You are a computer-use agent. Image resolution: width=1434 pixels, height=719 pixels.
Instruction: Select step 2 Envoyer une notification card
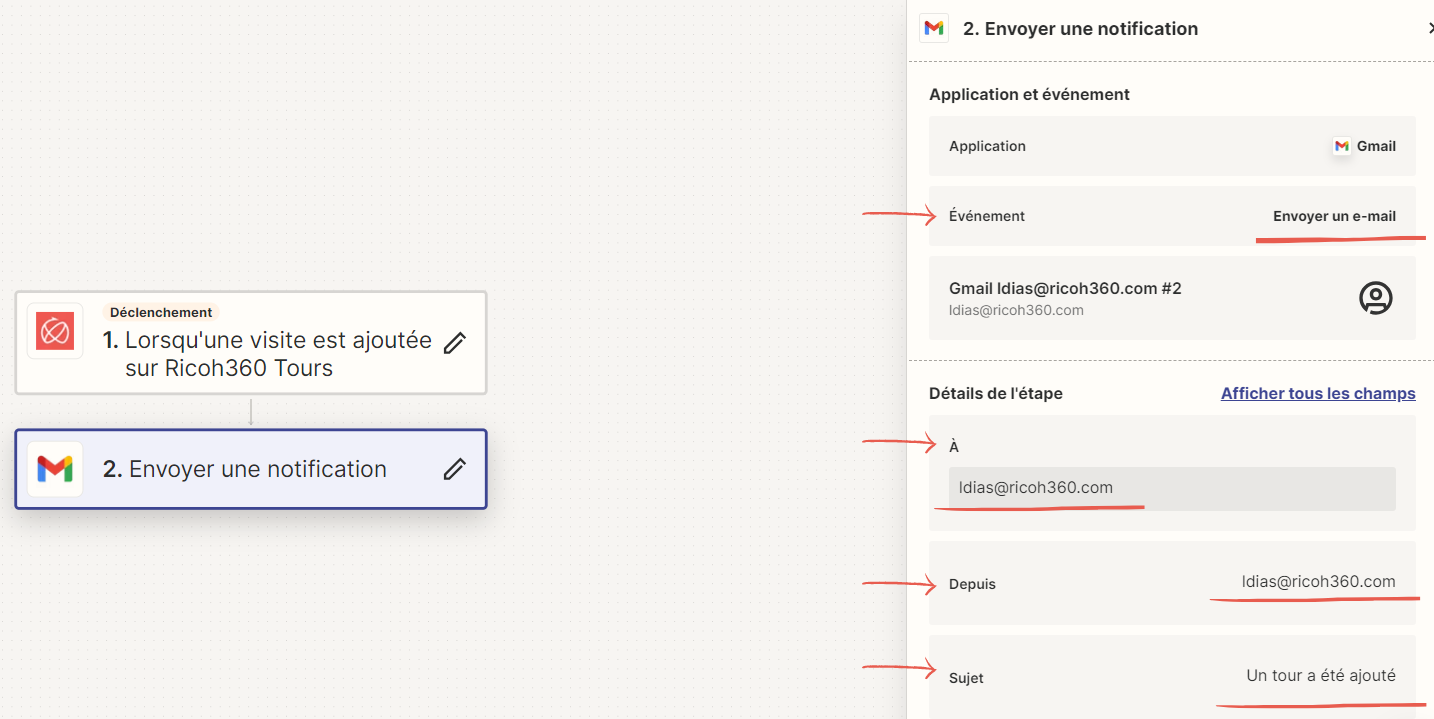click(x=251, y=469)
